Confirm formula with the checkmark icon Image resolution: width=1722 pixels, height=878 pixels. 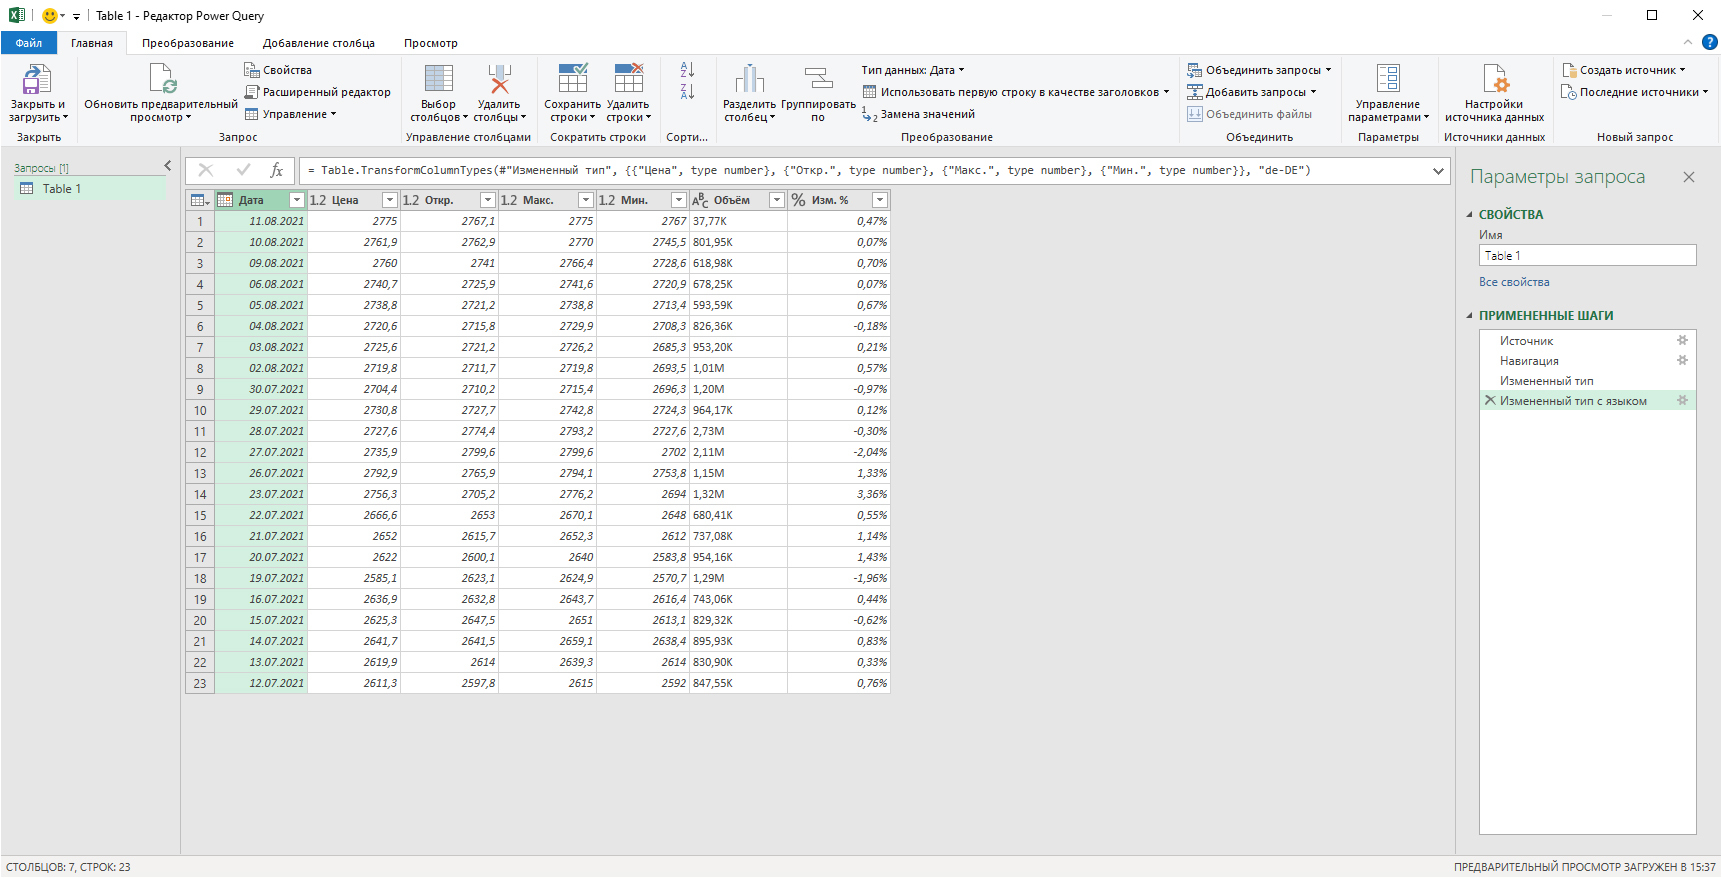[x=243, y=170]
